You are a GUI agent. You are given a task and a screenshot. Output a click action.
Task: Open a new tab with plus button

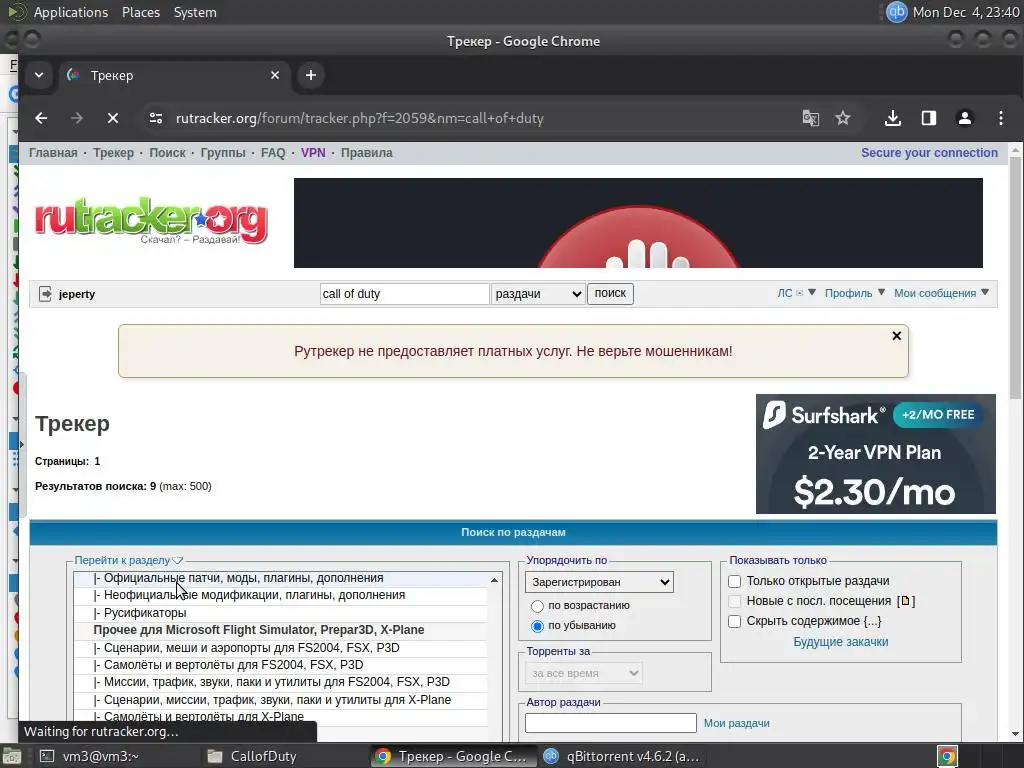(311, 75)
